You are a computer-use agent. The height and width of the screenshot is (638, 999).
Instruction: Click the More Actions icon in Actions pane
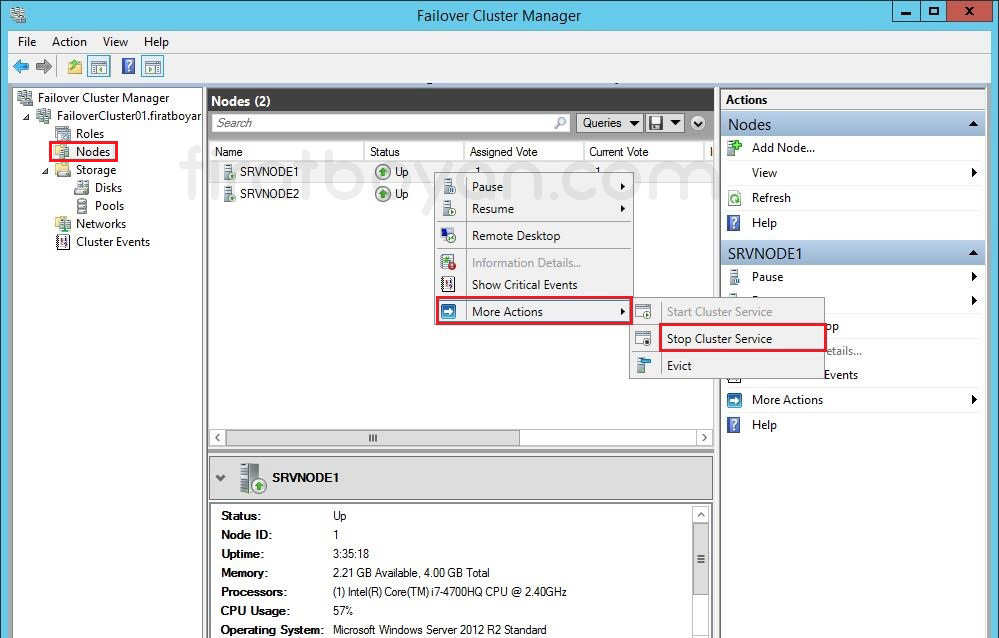point(735,400)
